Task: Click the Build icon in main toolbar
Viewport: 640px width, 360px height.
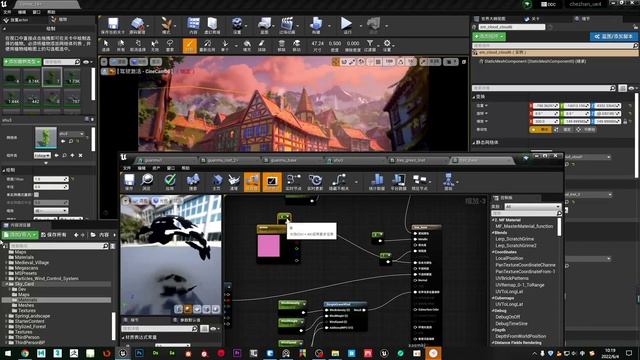Action: click(316, 25)
